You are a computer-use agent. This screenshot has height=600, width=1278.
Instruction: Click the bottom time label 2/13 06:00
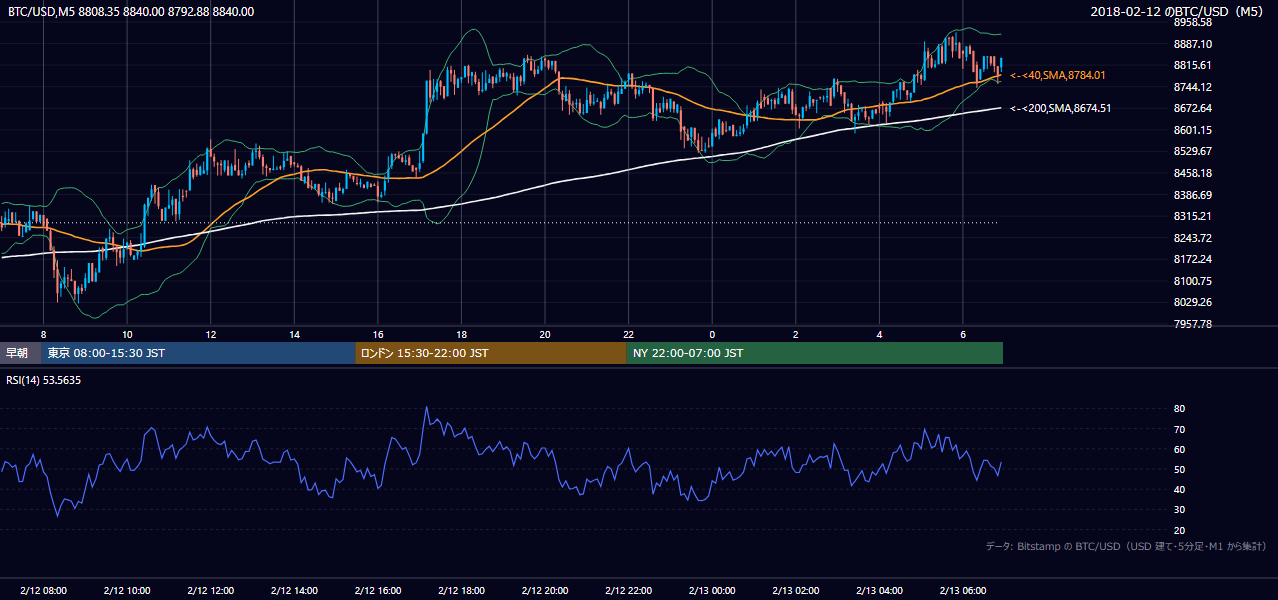962,590
